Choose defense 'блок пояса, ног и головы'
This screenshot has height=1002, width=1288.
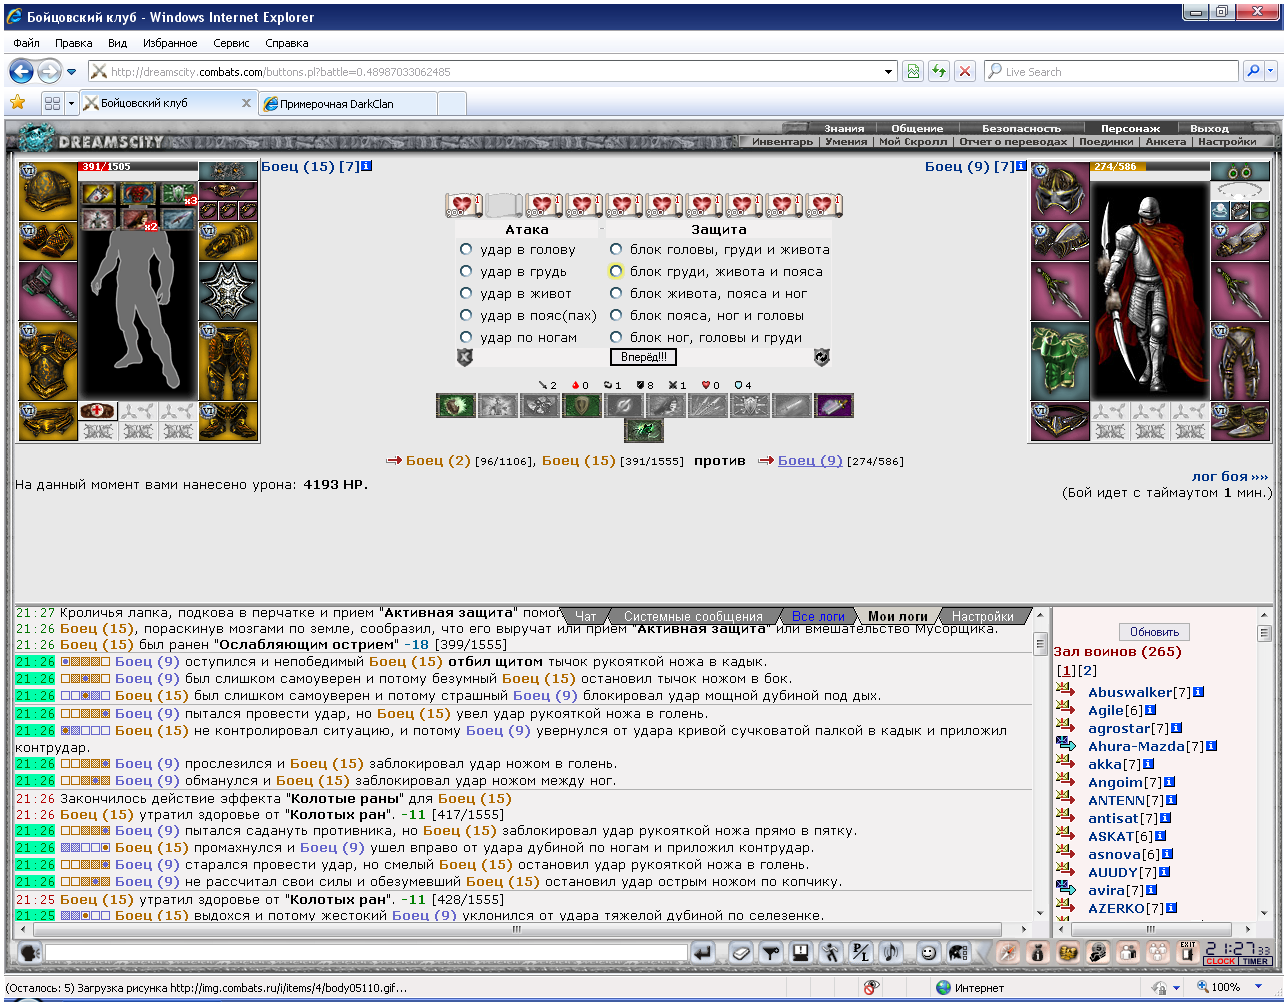coord(616,316)
